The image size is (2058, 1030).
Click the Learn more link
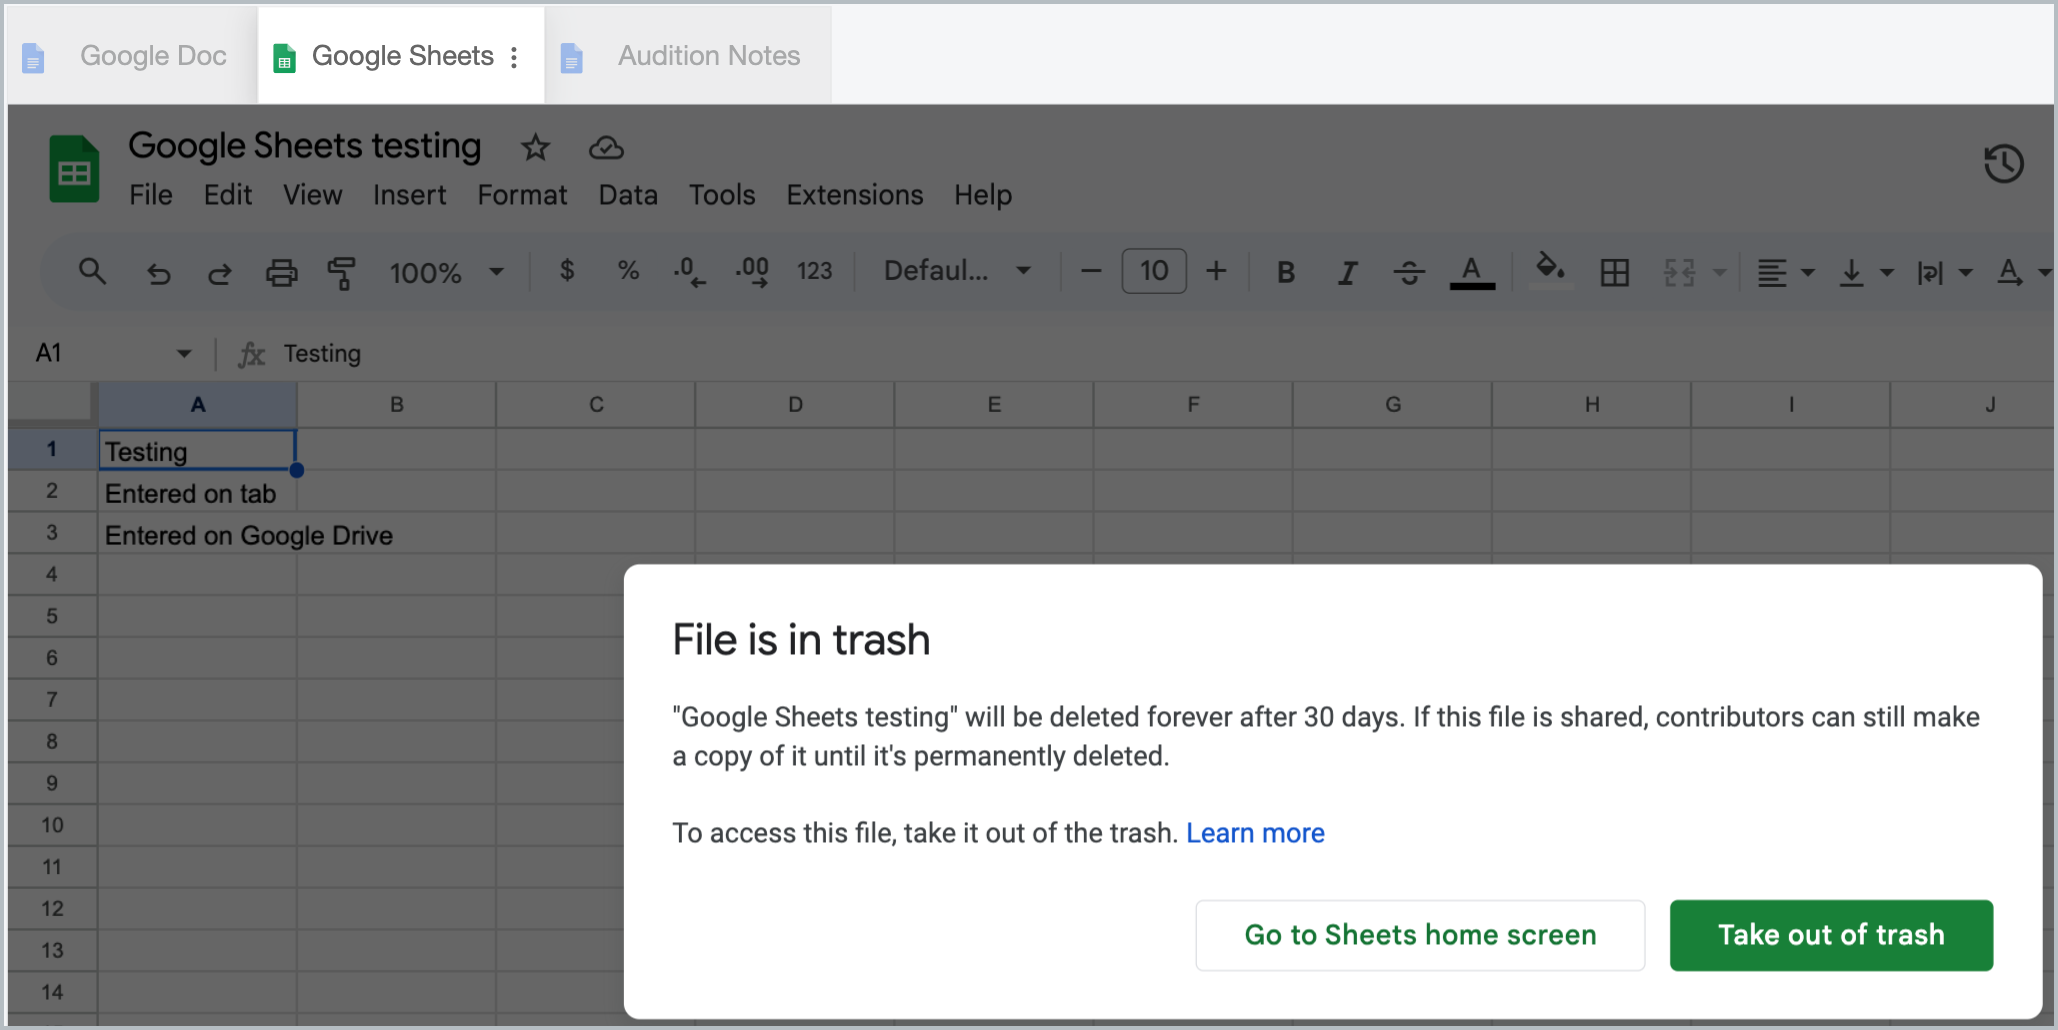click(1255, 833)
